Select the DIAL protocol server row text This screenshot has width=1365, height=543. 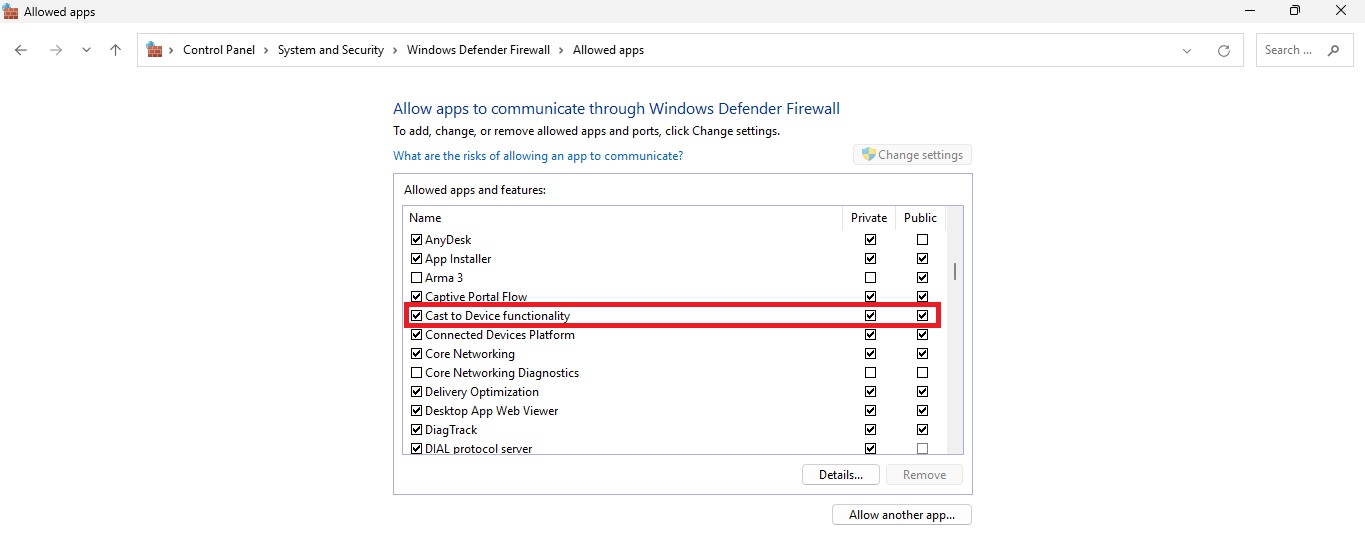coord(478,449)
